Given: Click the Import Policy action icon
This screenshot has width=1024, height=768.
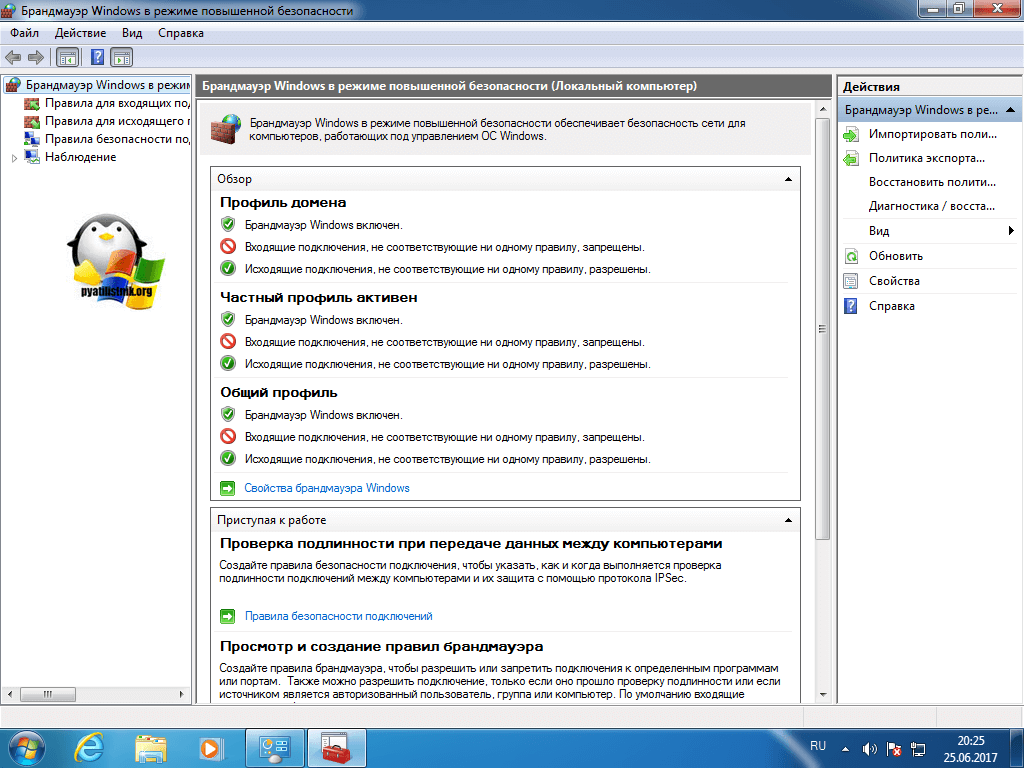Looking at the screenshot, I should (851, 134).
